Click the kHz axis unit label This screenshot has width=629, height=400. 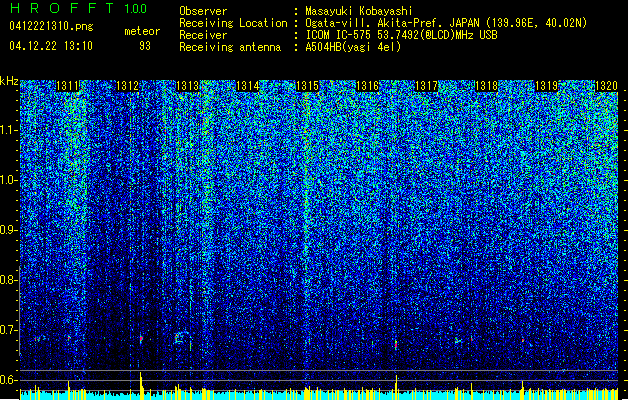tap(9, 81)
